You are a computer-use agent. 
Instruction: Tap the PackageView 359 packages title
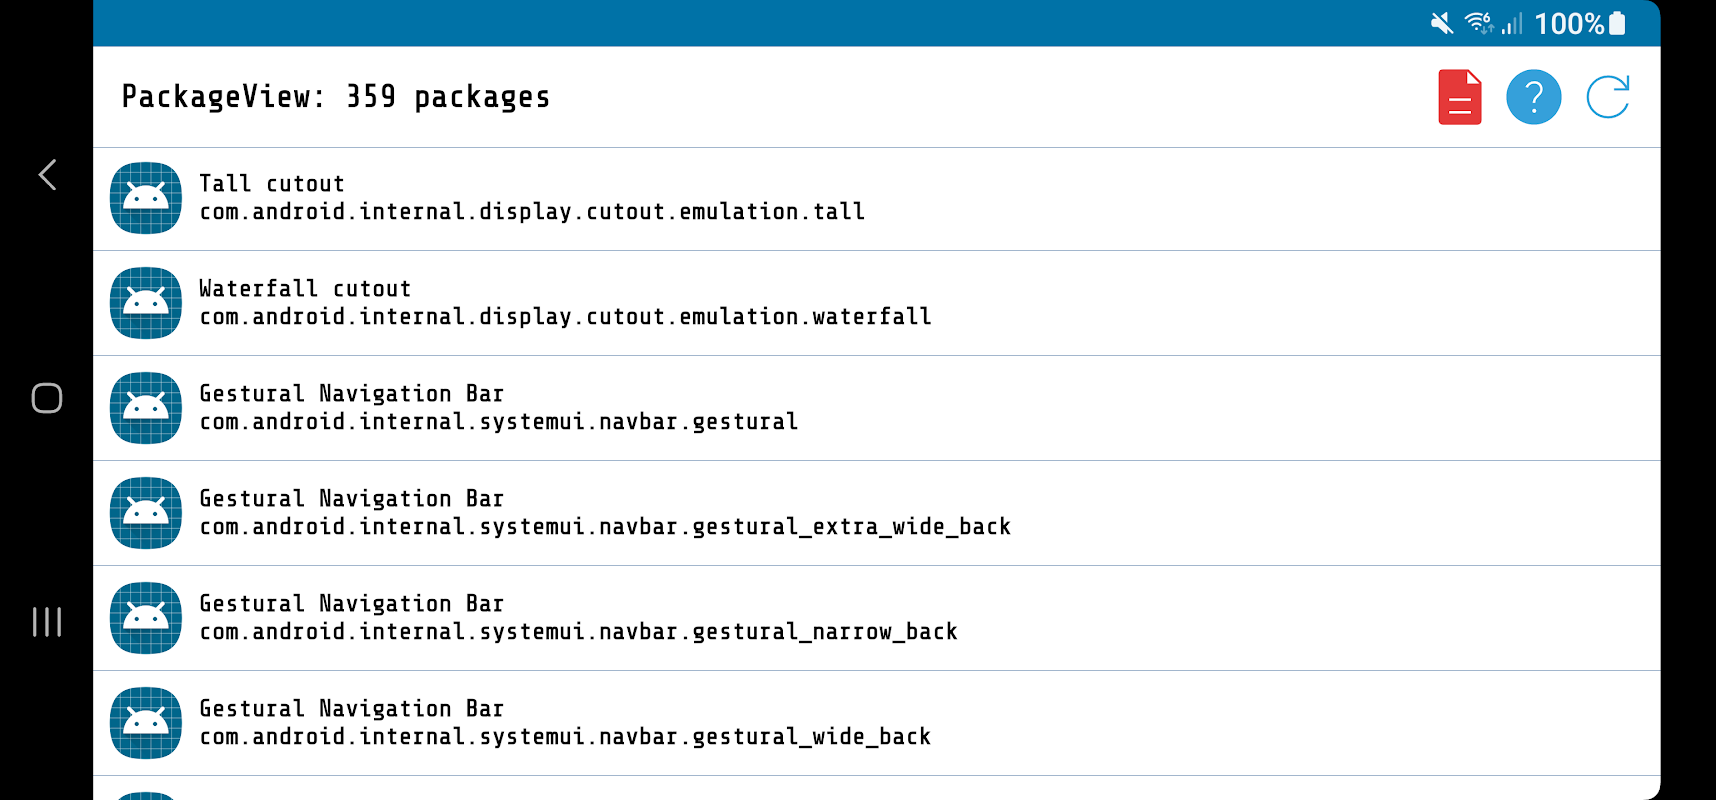coord(336,97)
